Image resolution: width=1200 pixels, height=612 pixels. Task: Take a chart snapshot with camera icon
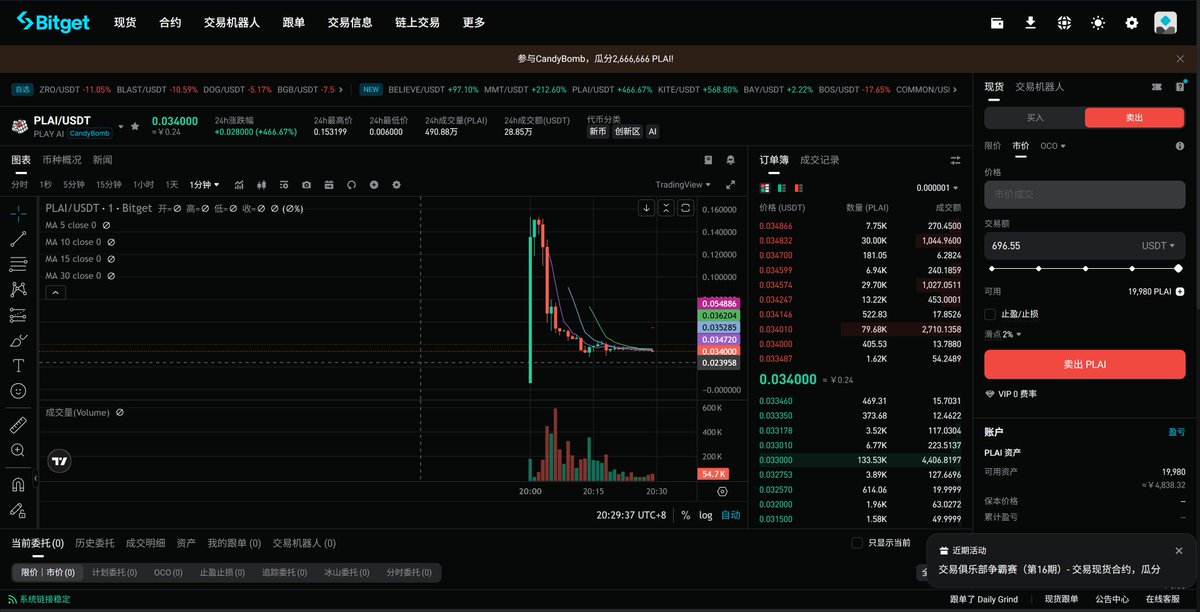306,185
